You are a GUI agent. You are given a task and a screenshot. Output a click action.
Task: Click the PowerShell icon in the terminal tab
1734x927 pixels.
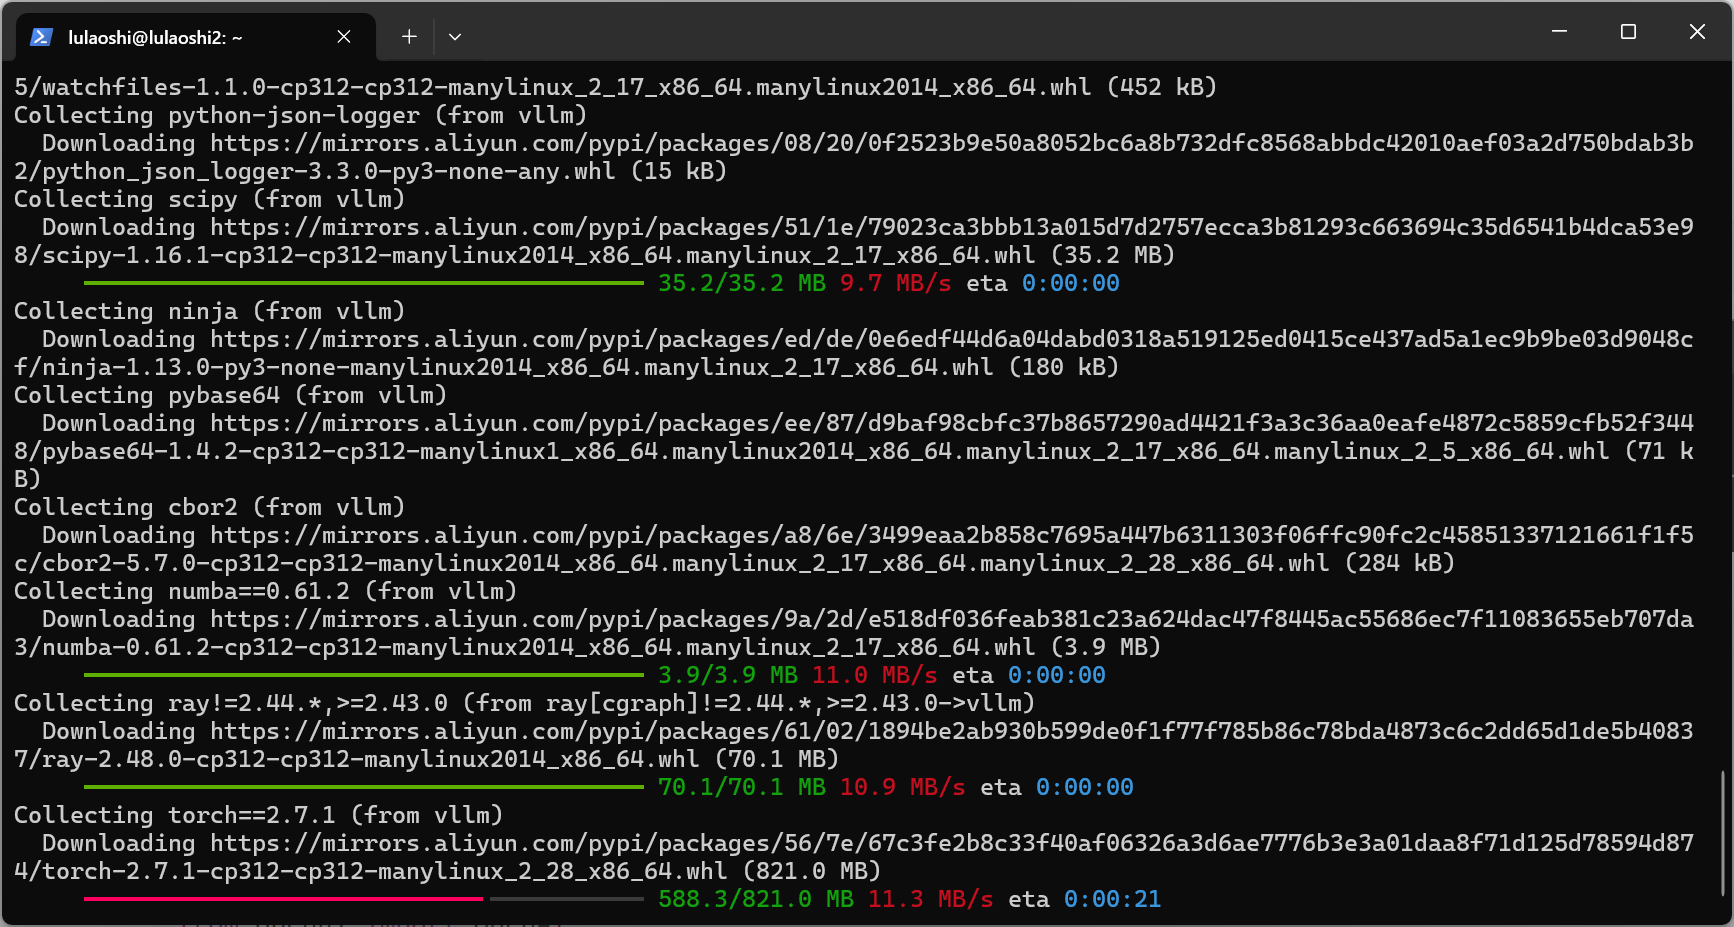(x=41, y=37)
